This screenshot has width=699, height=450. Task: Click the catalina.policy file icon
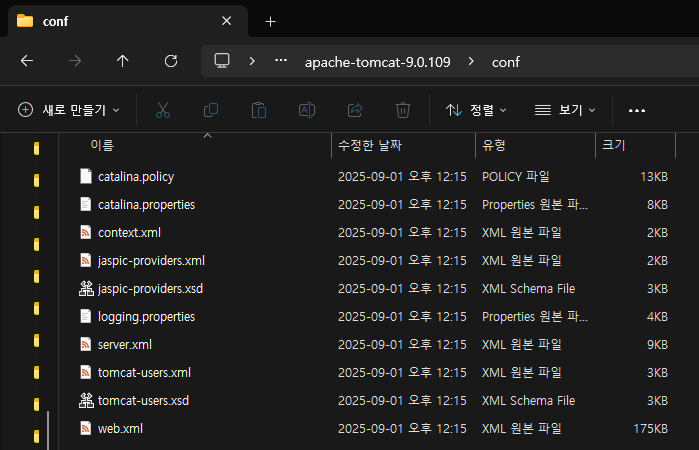click(x=86, y=176)
